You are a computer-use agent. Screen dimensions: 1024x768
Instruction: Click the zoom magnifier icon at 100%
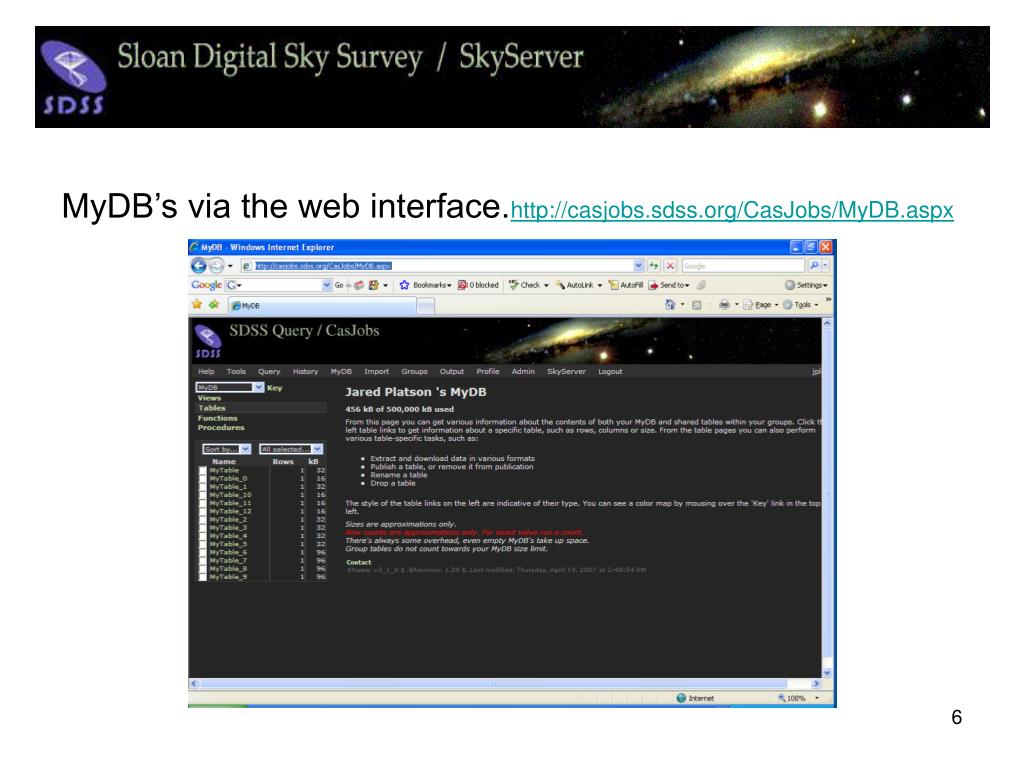[781, 698]
